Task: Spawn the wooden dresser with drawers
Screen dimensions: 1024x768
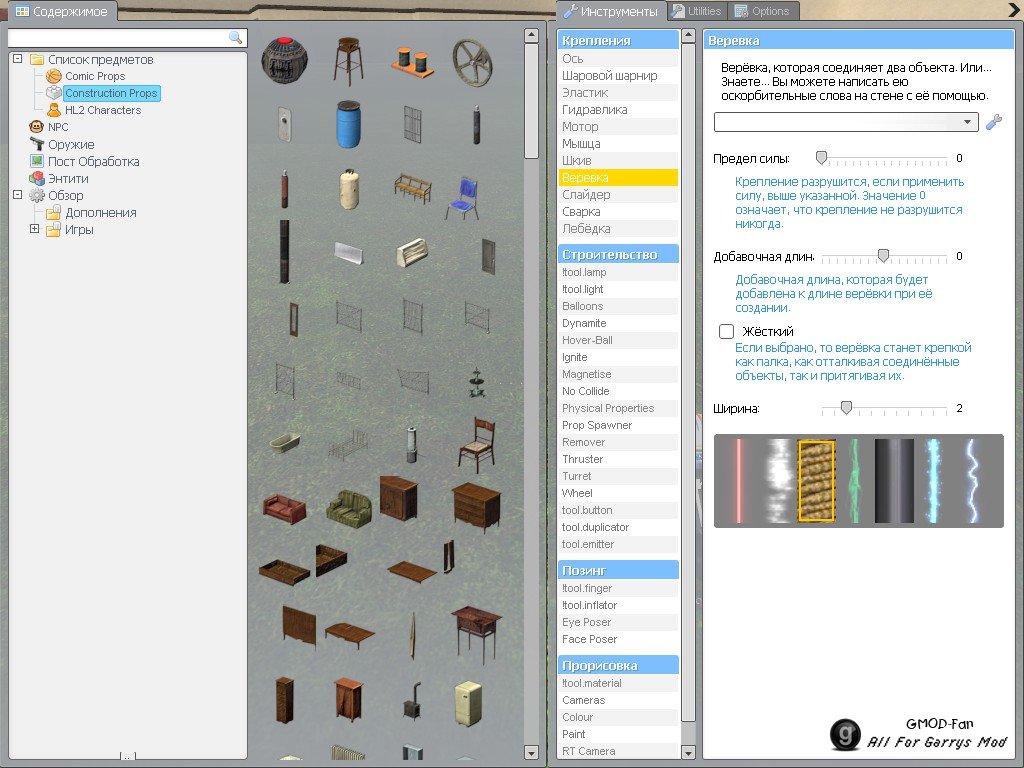Action: [477, 507]
